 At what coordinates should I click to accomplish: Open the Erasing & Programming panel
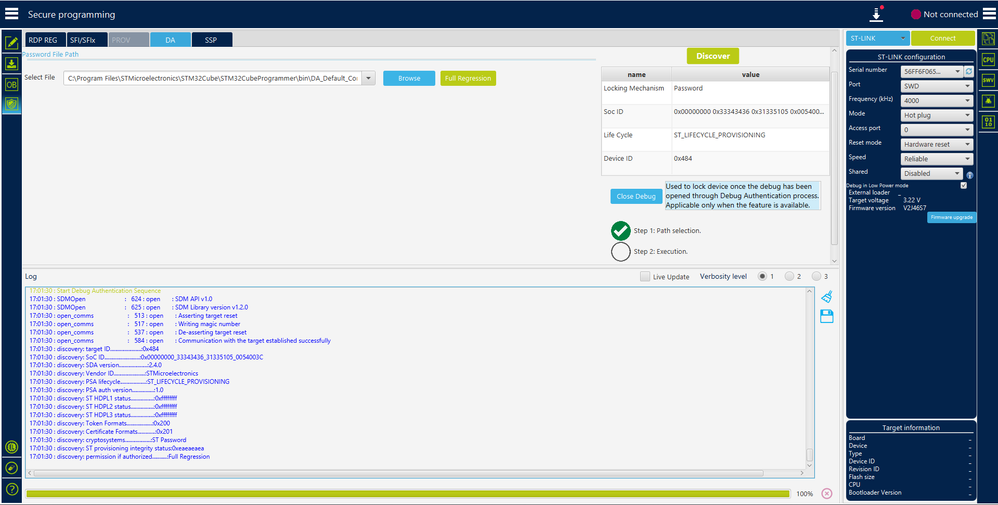coord(11,64)
